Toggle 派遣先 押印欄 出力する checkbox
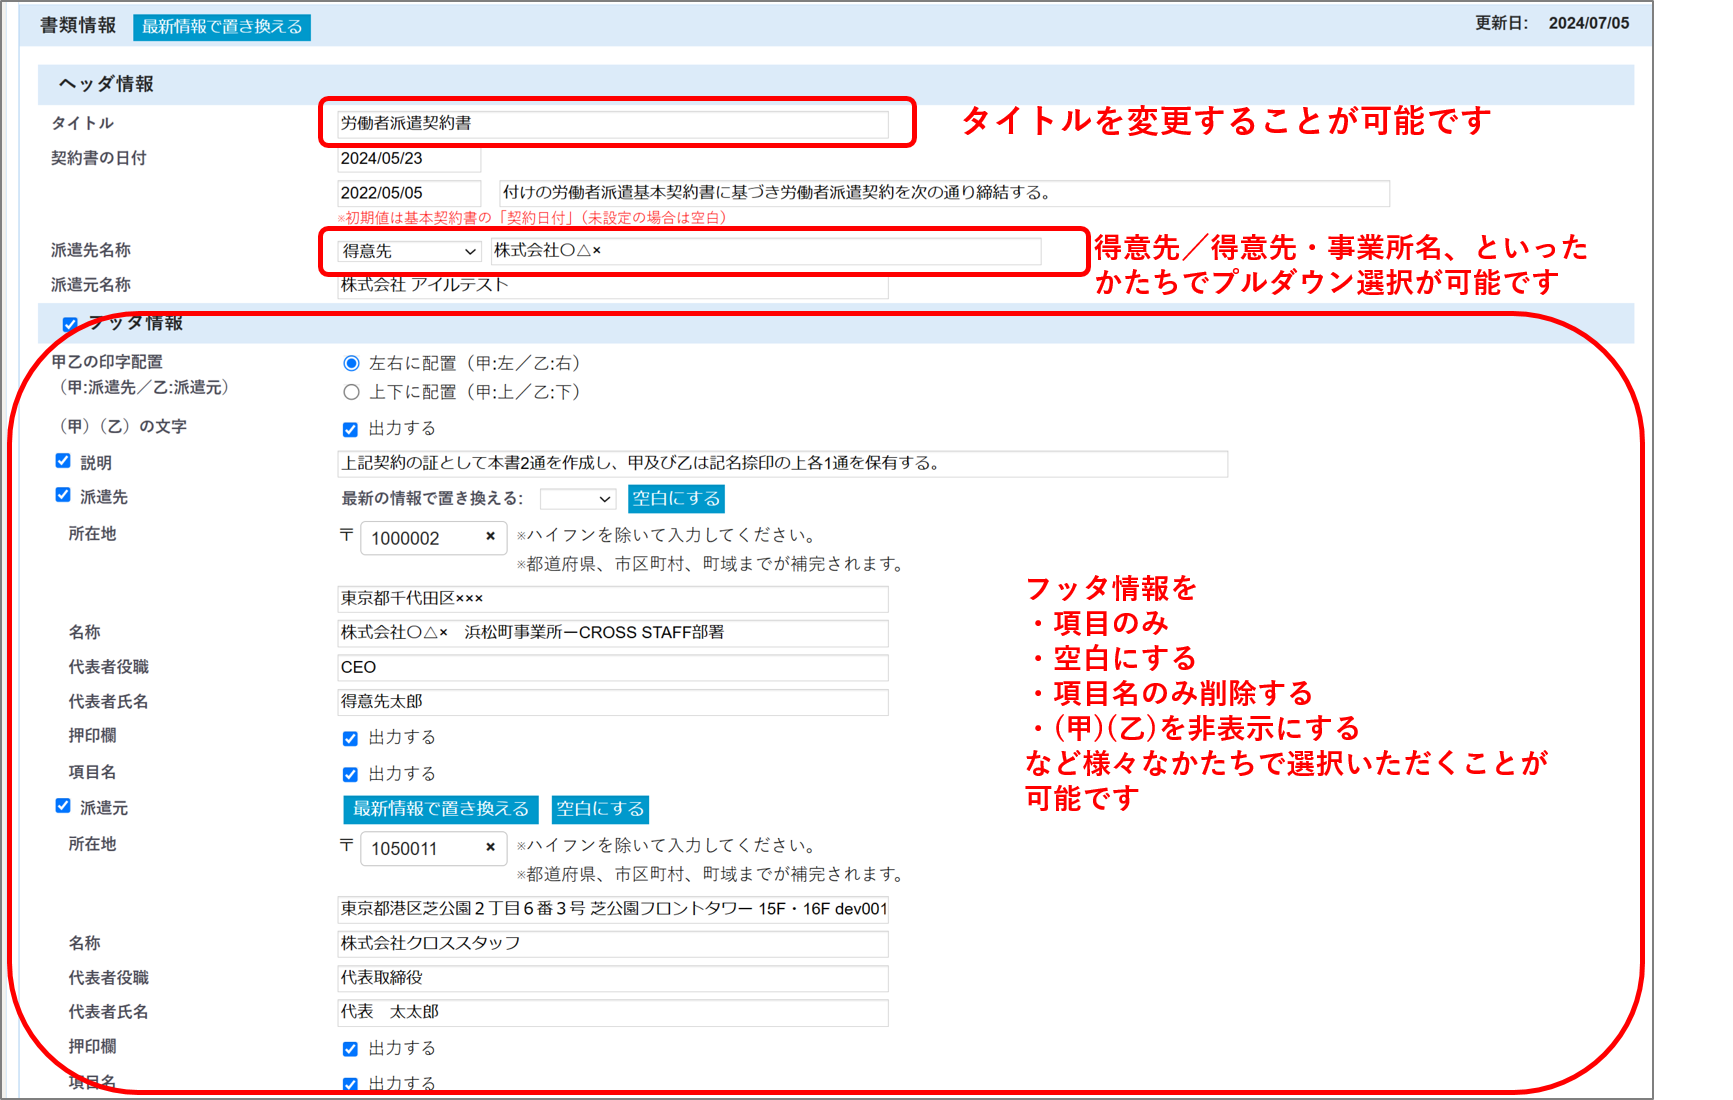Viewport: 1733px width, 1100px height. (350, 739)
